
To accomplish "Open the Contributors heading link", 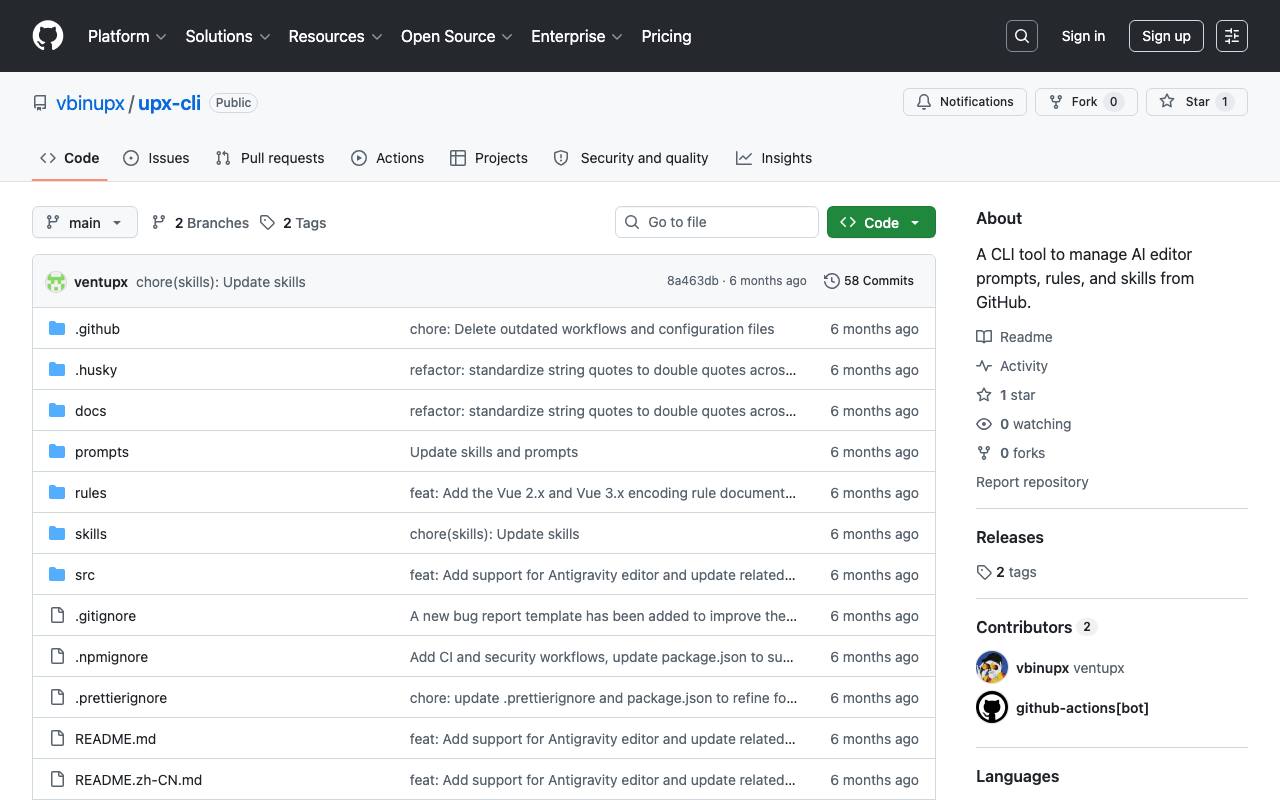I will click(1036, 627).
